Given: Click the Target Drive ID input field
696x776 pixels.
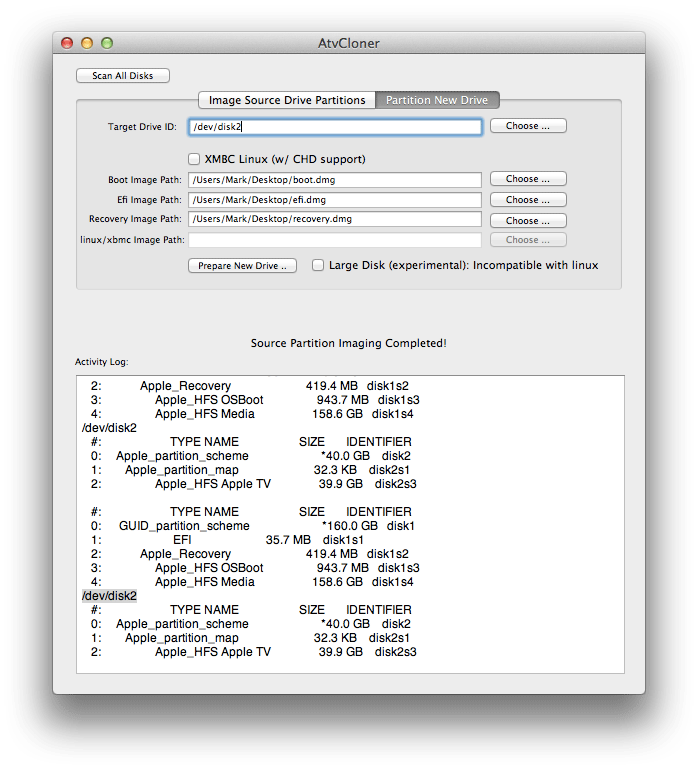Looking at the screenshot, I should (x=335, y=127).
